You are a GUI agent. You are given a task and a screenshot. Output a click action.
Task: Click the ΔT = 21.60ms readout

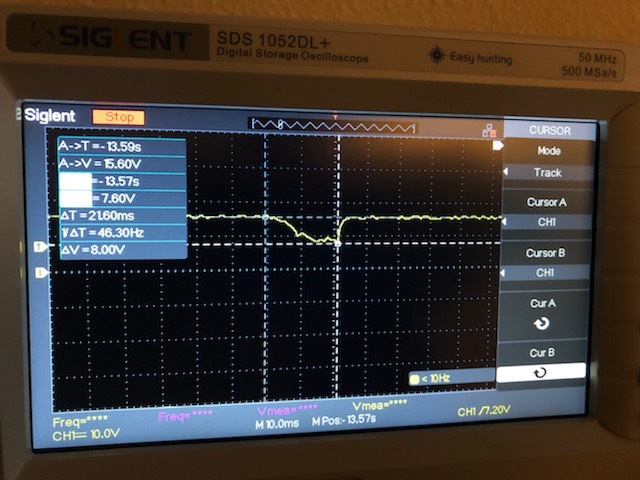[x=122, y=216]
